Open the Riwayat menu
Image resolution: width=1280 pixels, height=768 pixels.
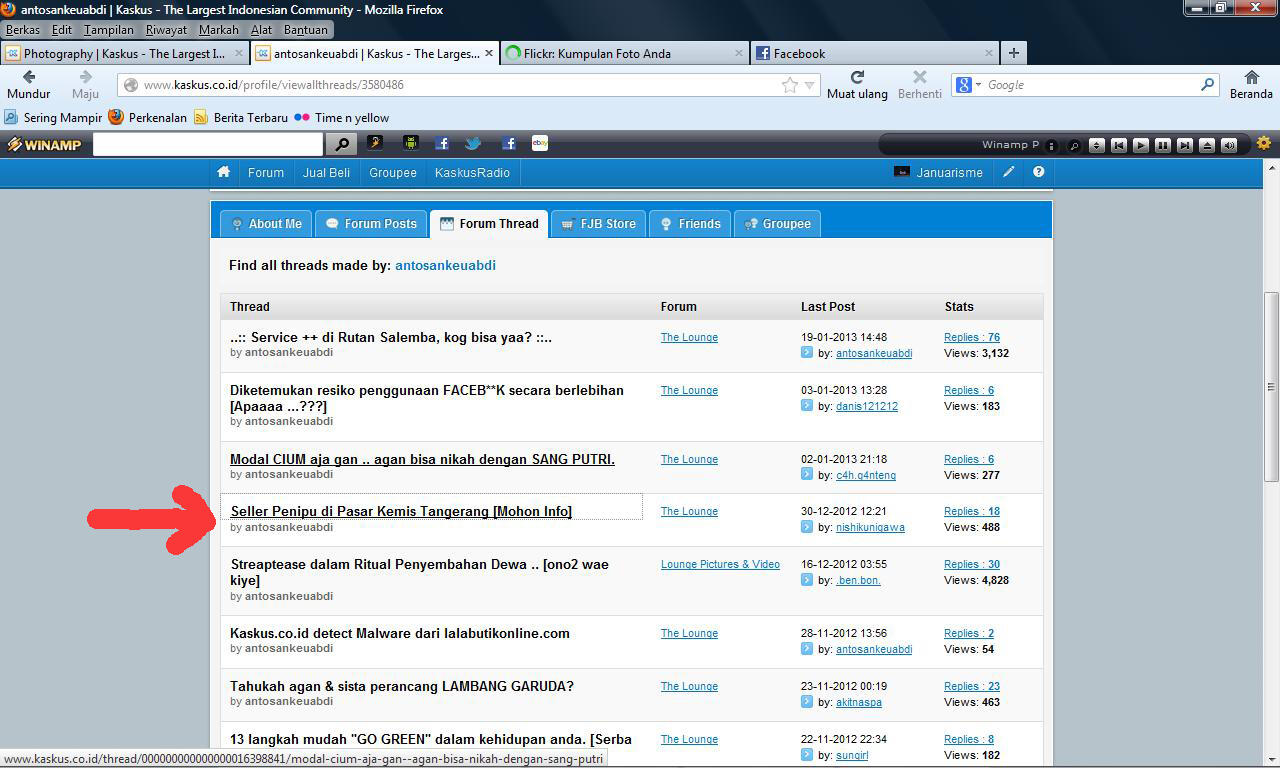tap(166, 30)
